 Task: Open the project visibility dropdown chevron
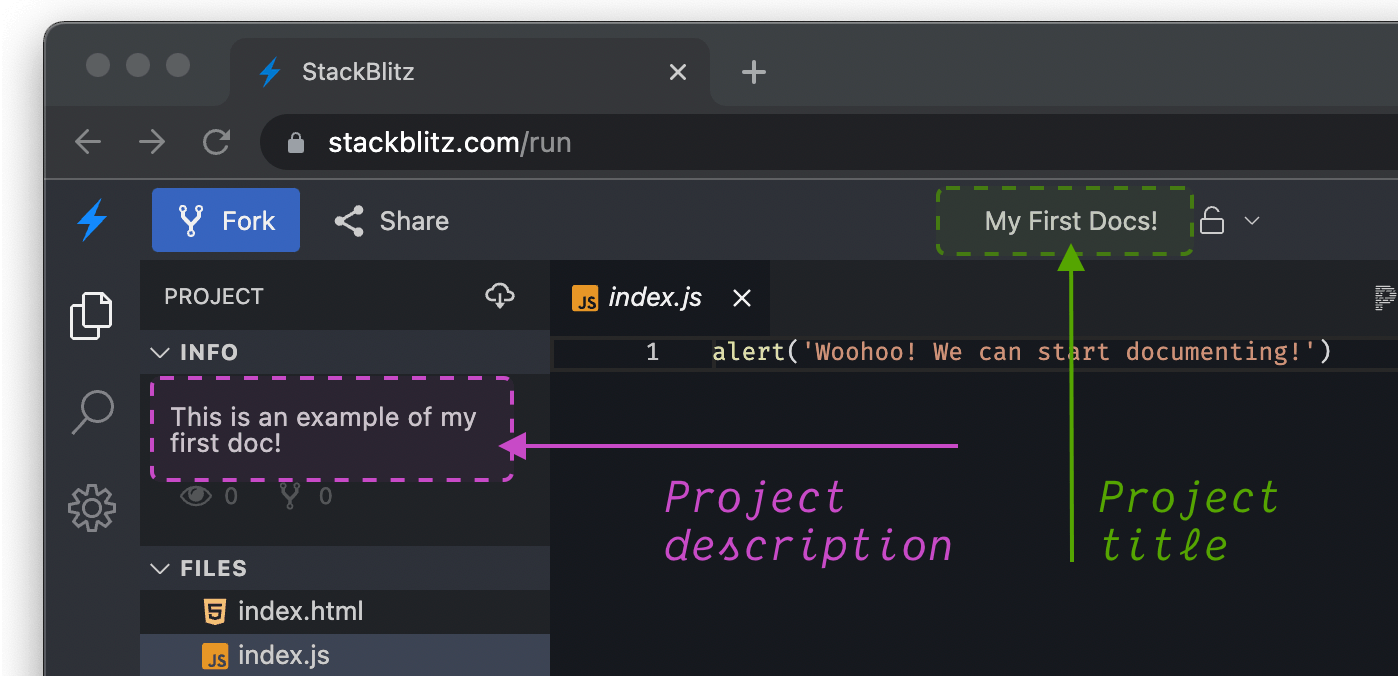tap(1252, 220)
